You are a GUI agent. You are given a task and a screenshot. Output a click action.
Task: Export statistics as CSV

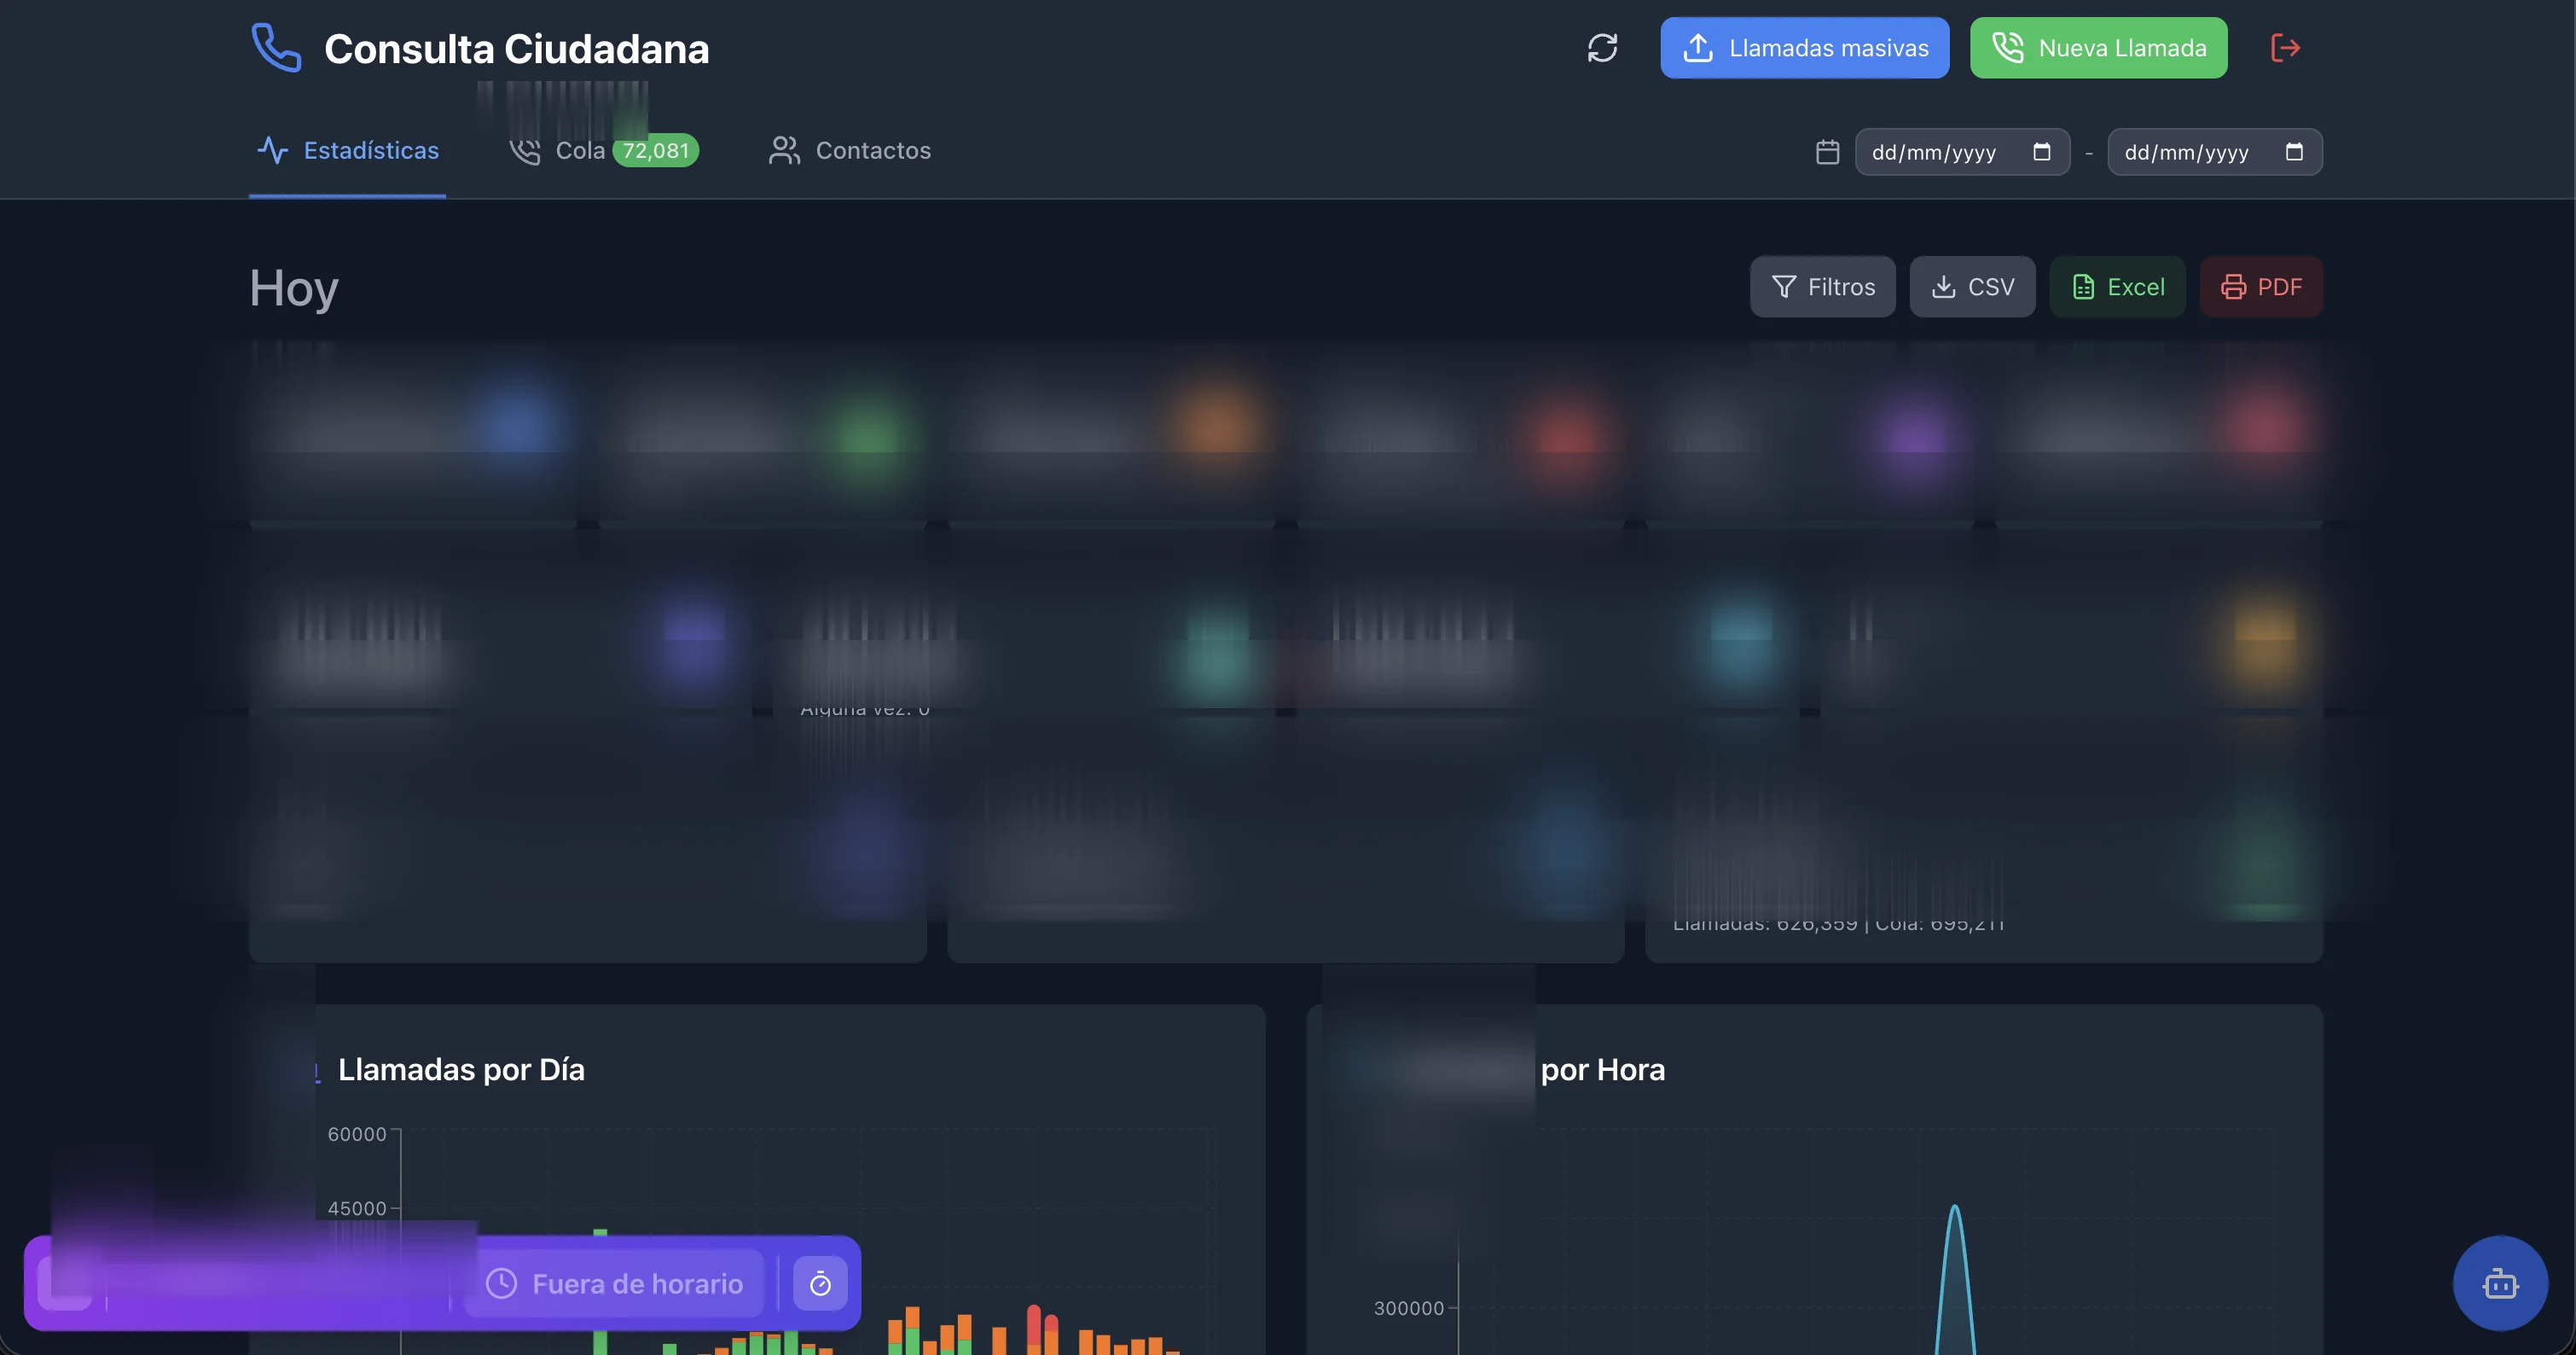[1972, 287]
